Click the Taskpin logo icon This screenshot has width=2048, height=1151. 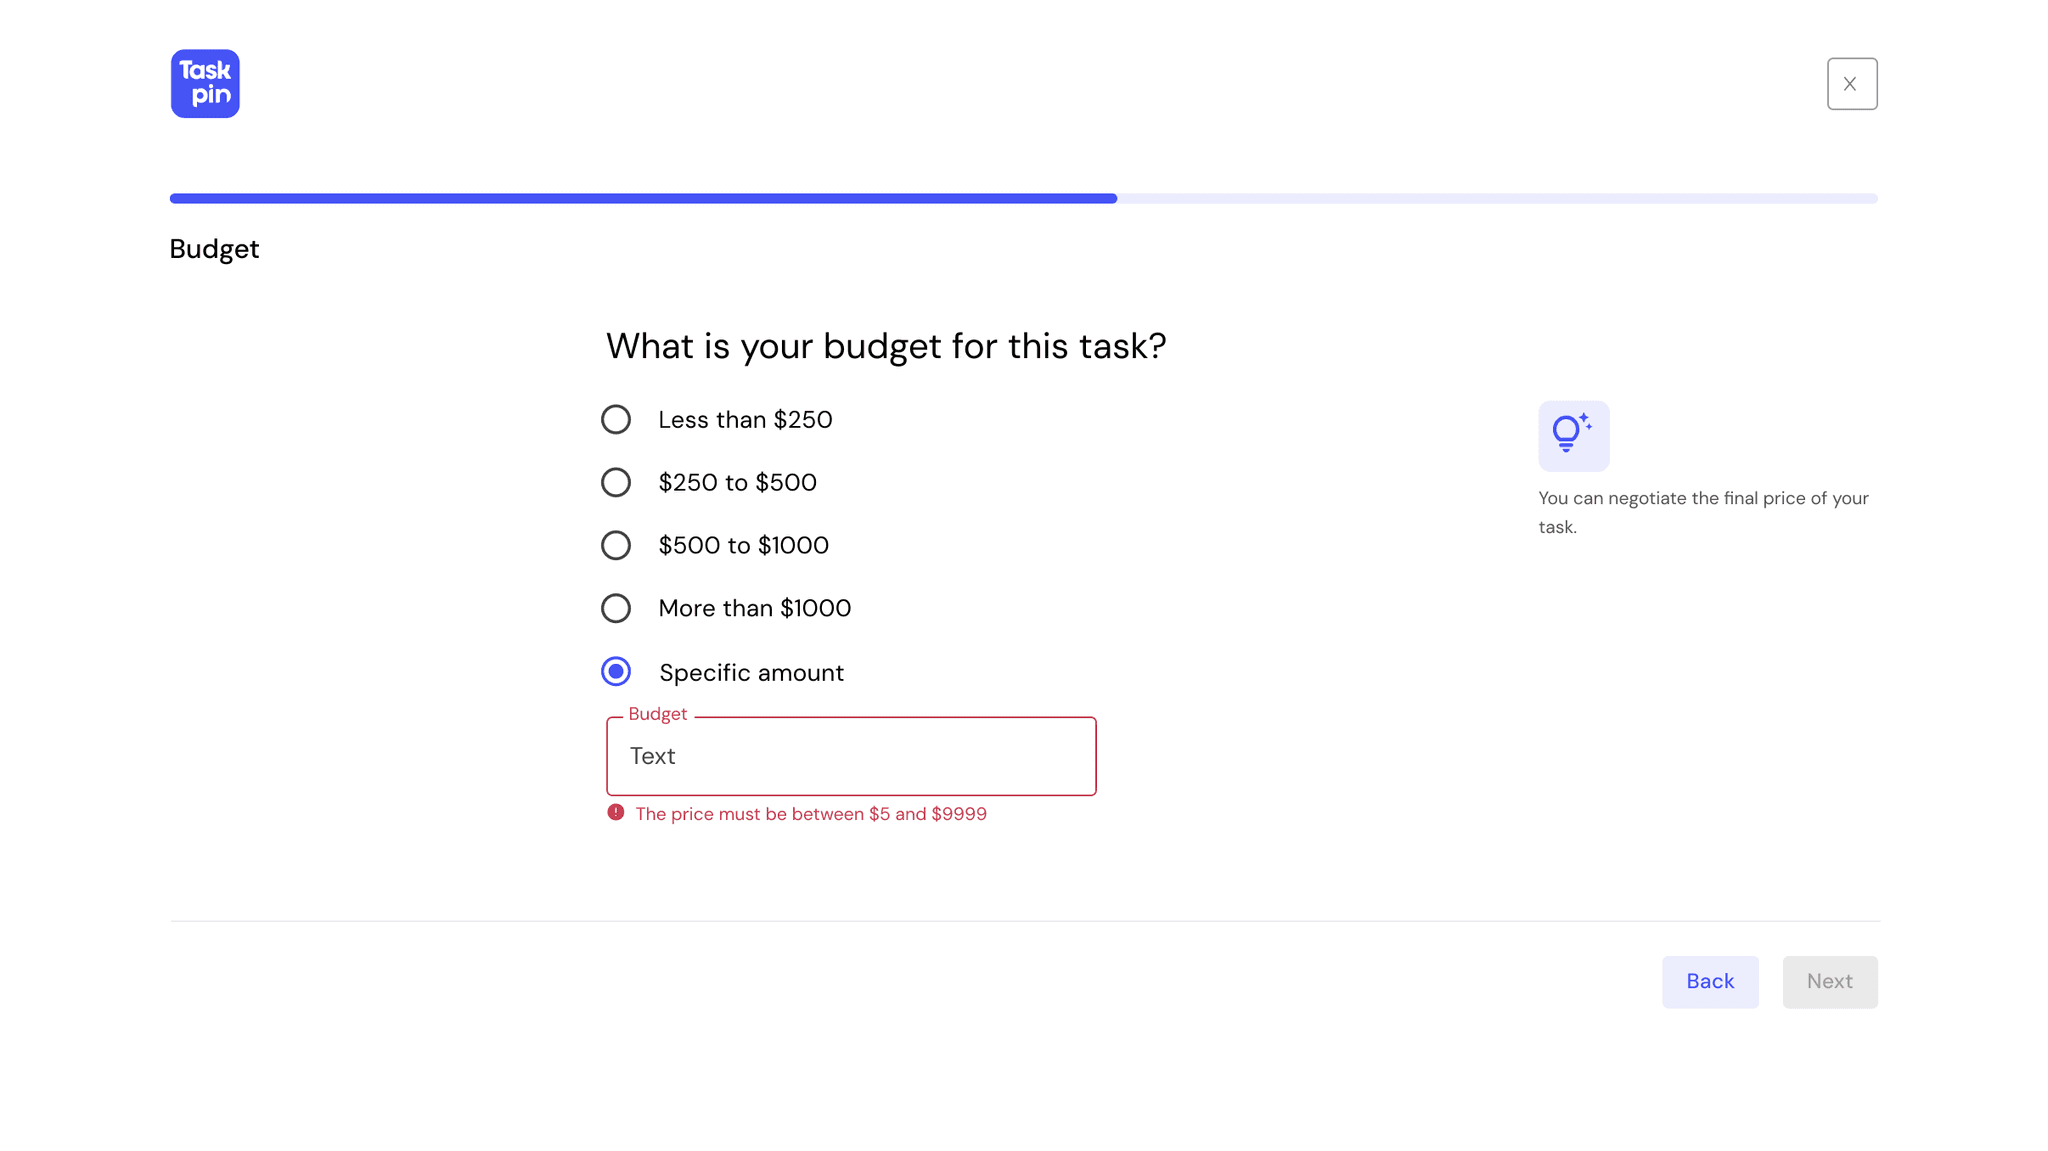[205, 84]
